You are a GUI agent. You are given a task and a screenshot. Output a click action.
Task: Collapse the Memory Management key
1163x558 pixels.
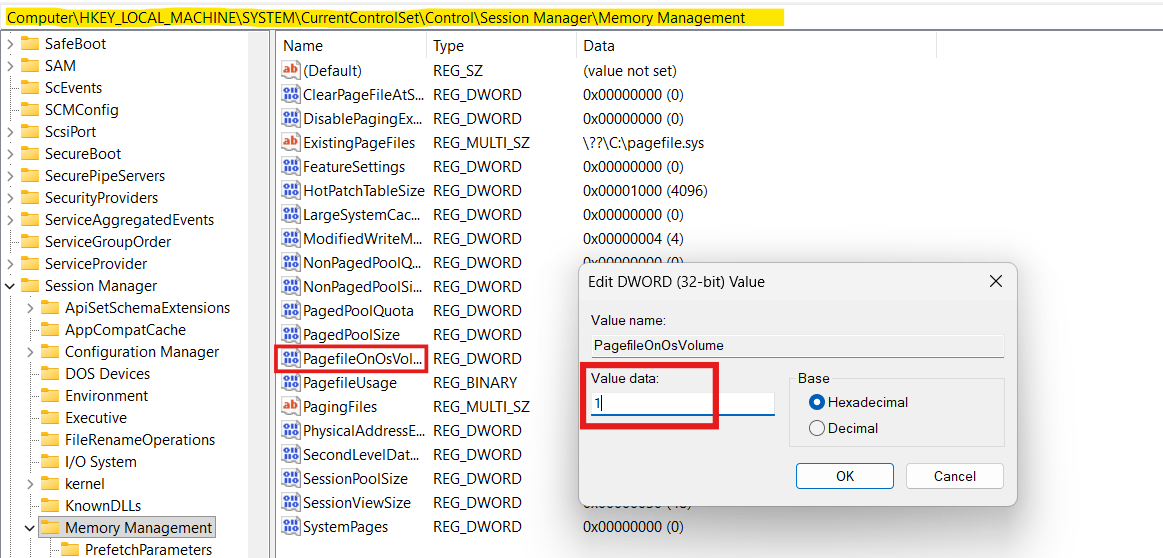coord(30,528)
